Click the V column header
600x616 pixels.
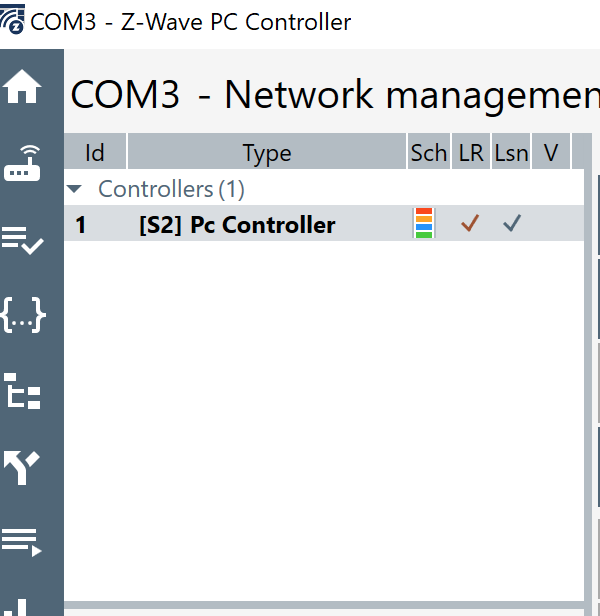click(x=550, y=153)
